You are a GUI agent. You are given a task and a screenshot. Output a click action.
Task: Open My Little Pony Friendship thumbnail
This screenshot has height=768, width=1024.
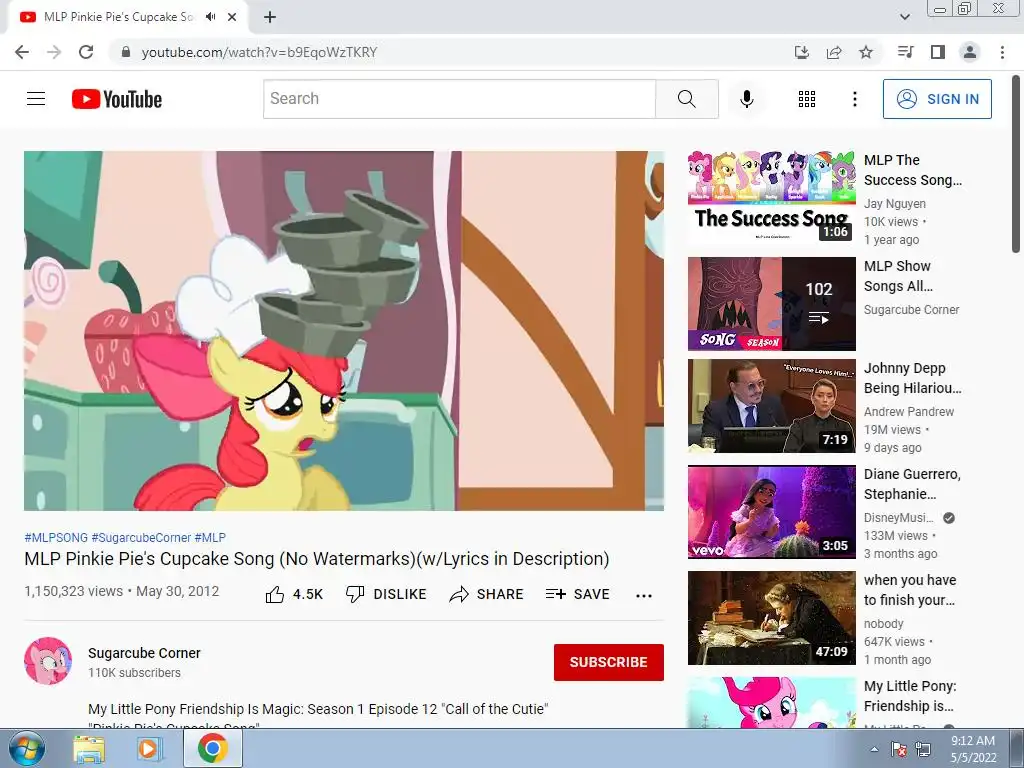(x=771, y=703)
